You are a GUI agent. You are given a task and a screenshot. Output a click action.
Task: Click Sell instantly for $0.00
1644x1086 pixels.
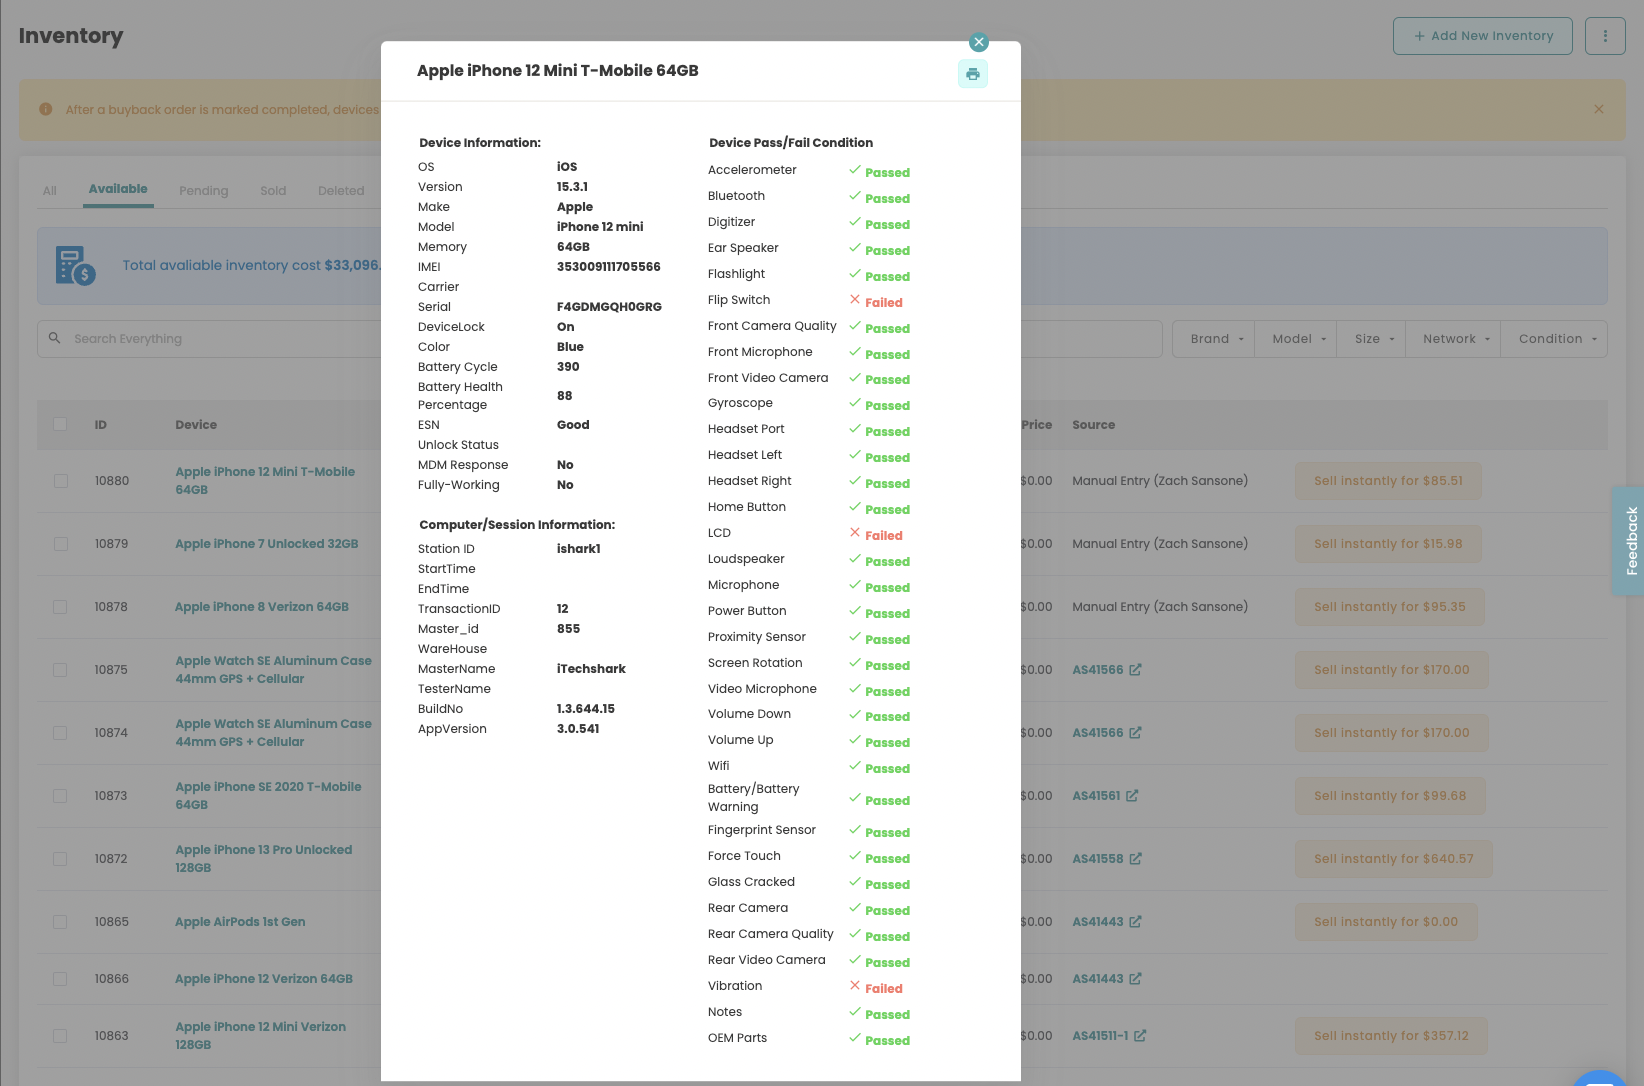(1386, 922)
